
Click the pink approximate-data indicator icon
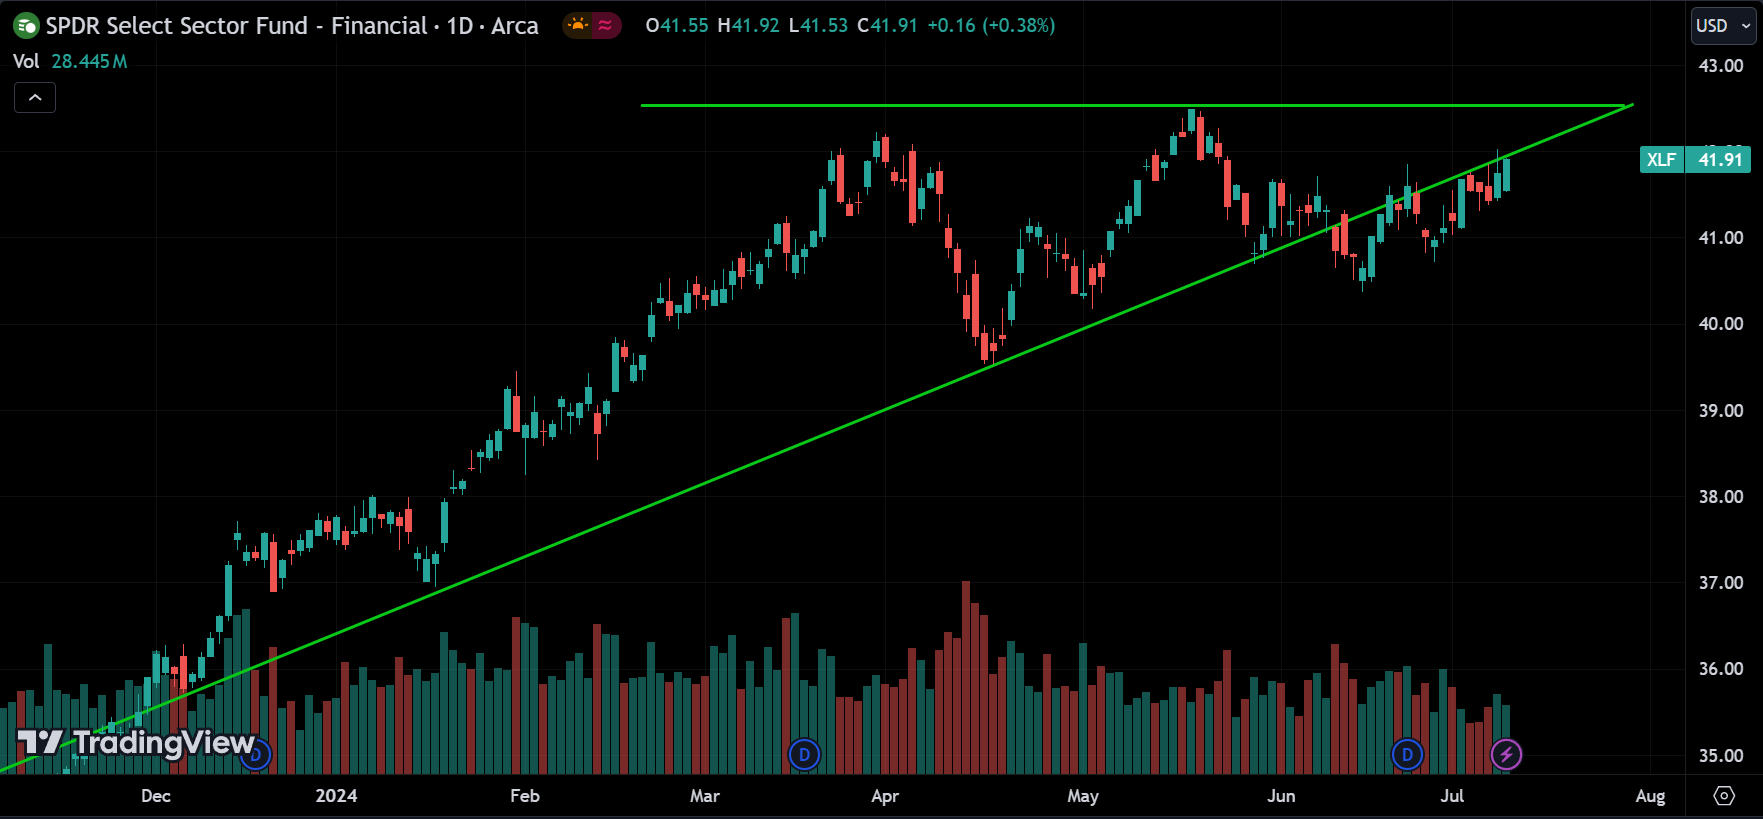(x=605, y=25)
